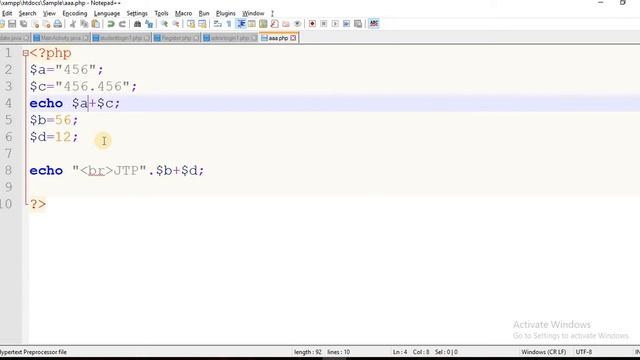Click the Stop recording macro icon
Image resolution: width=640 pixels, height=360 pixels.
pyautogui.click(x=324, y=24)
